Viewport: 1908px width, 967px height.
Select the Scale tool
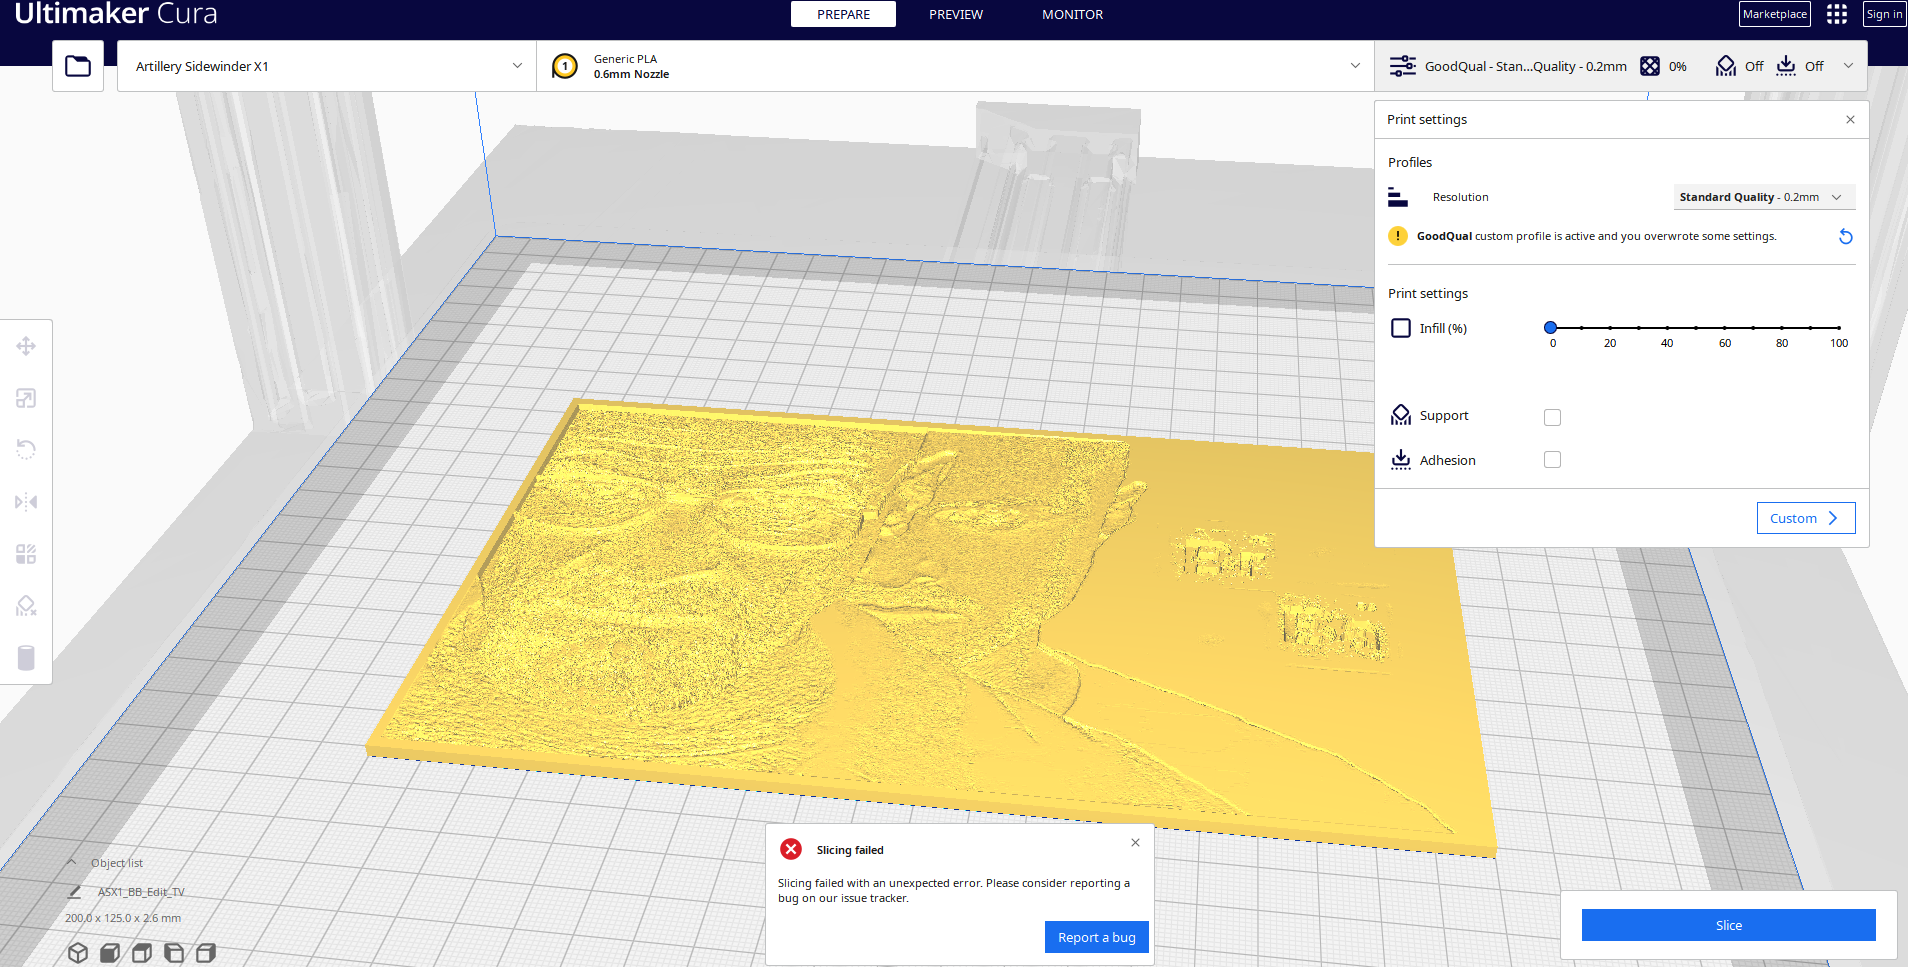26,397
